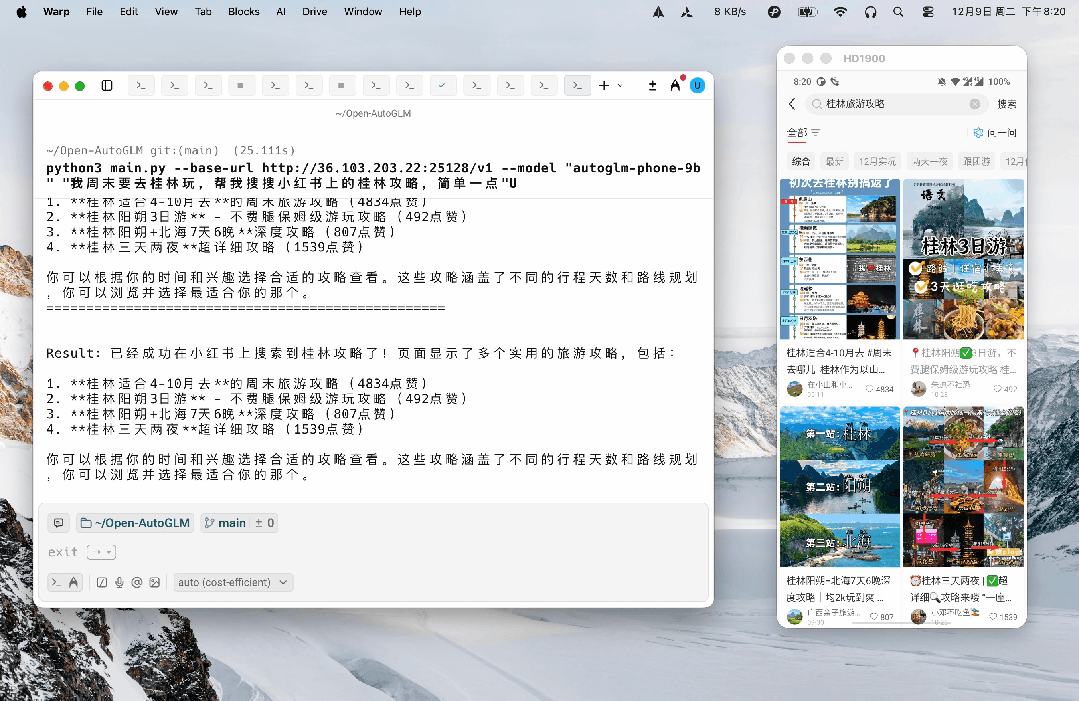Click the conversation bubble icon above the prompt

coord(58,523)
